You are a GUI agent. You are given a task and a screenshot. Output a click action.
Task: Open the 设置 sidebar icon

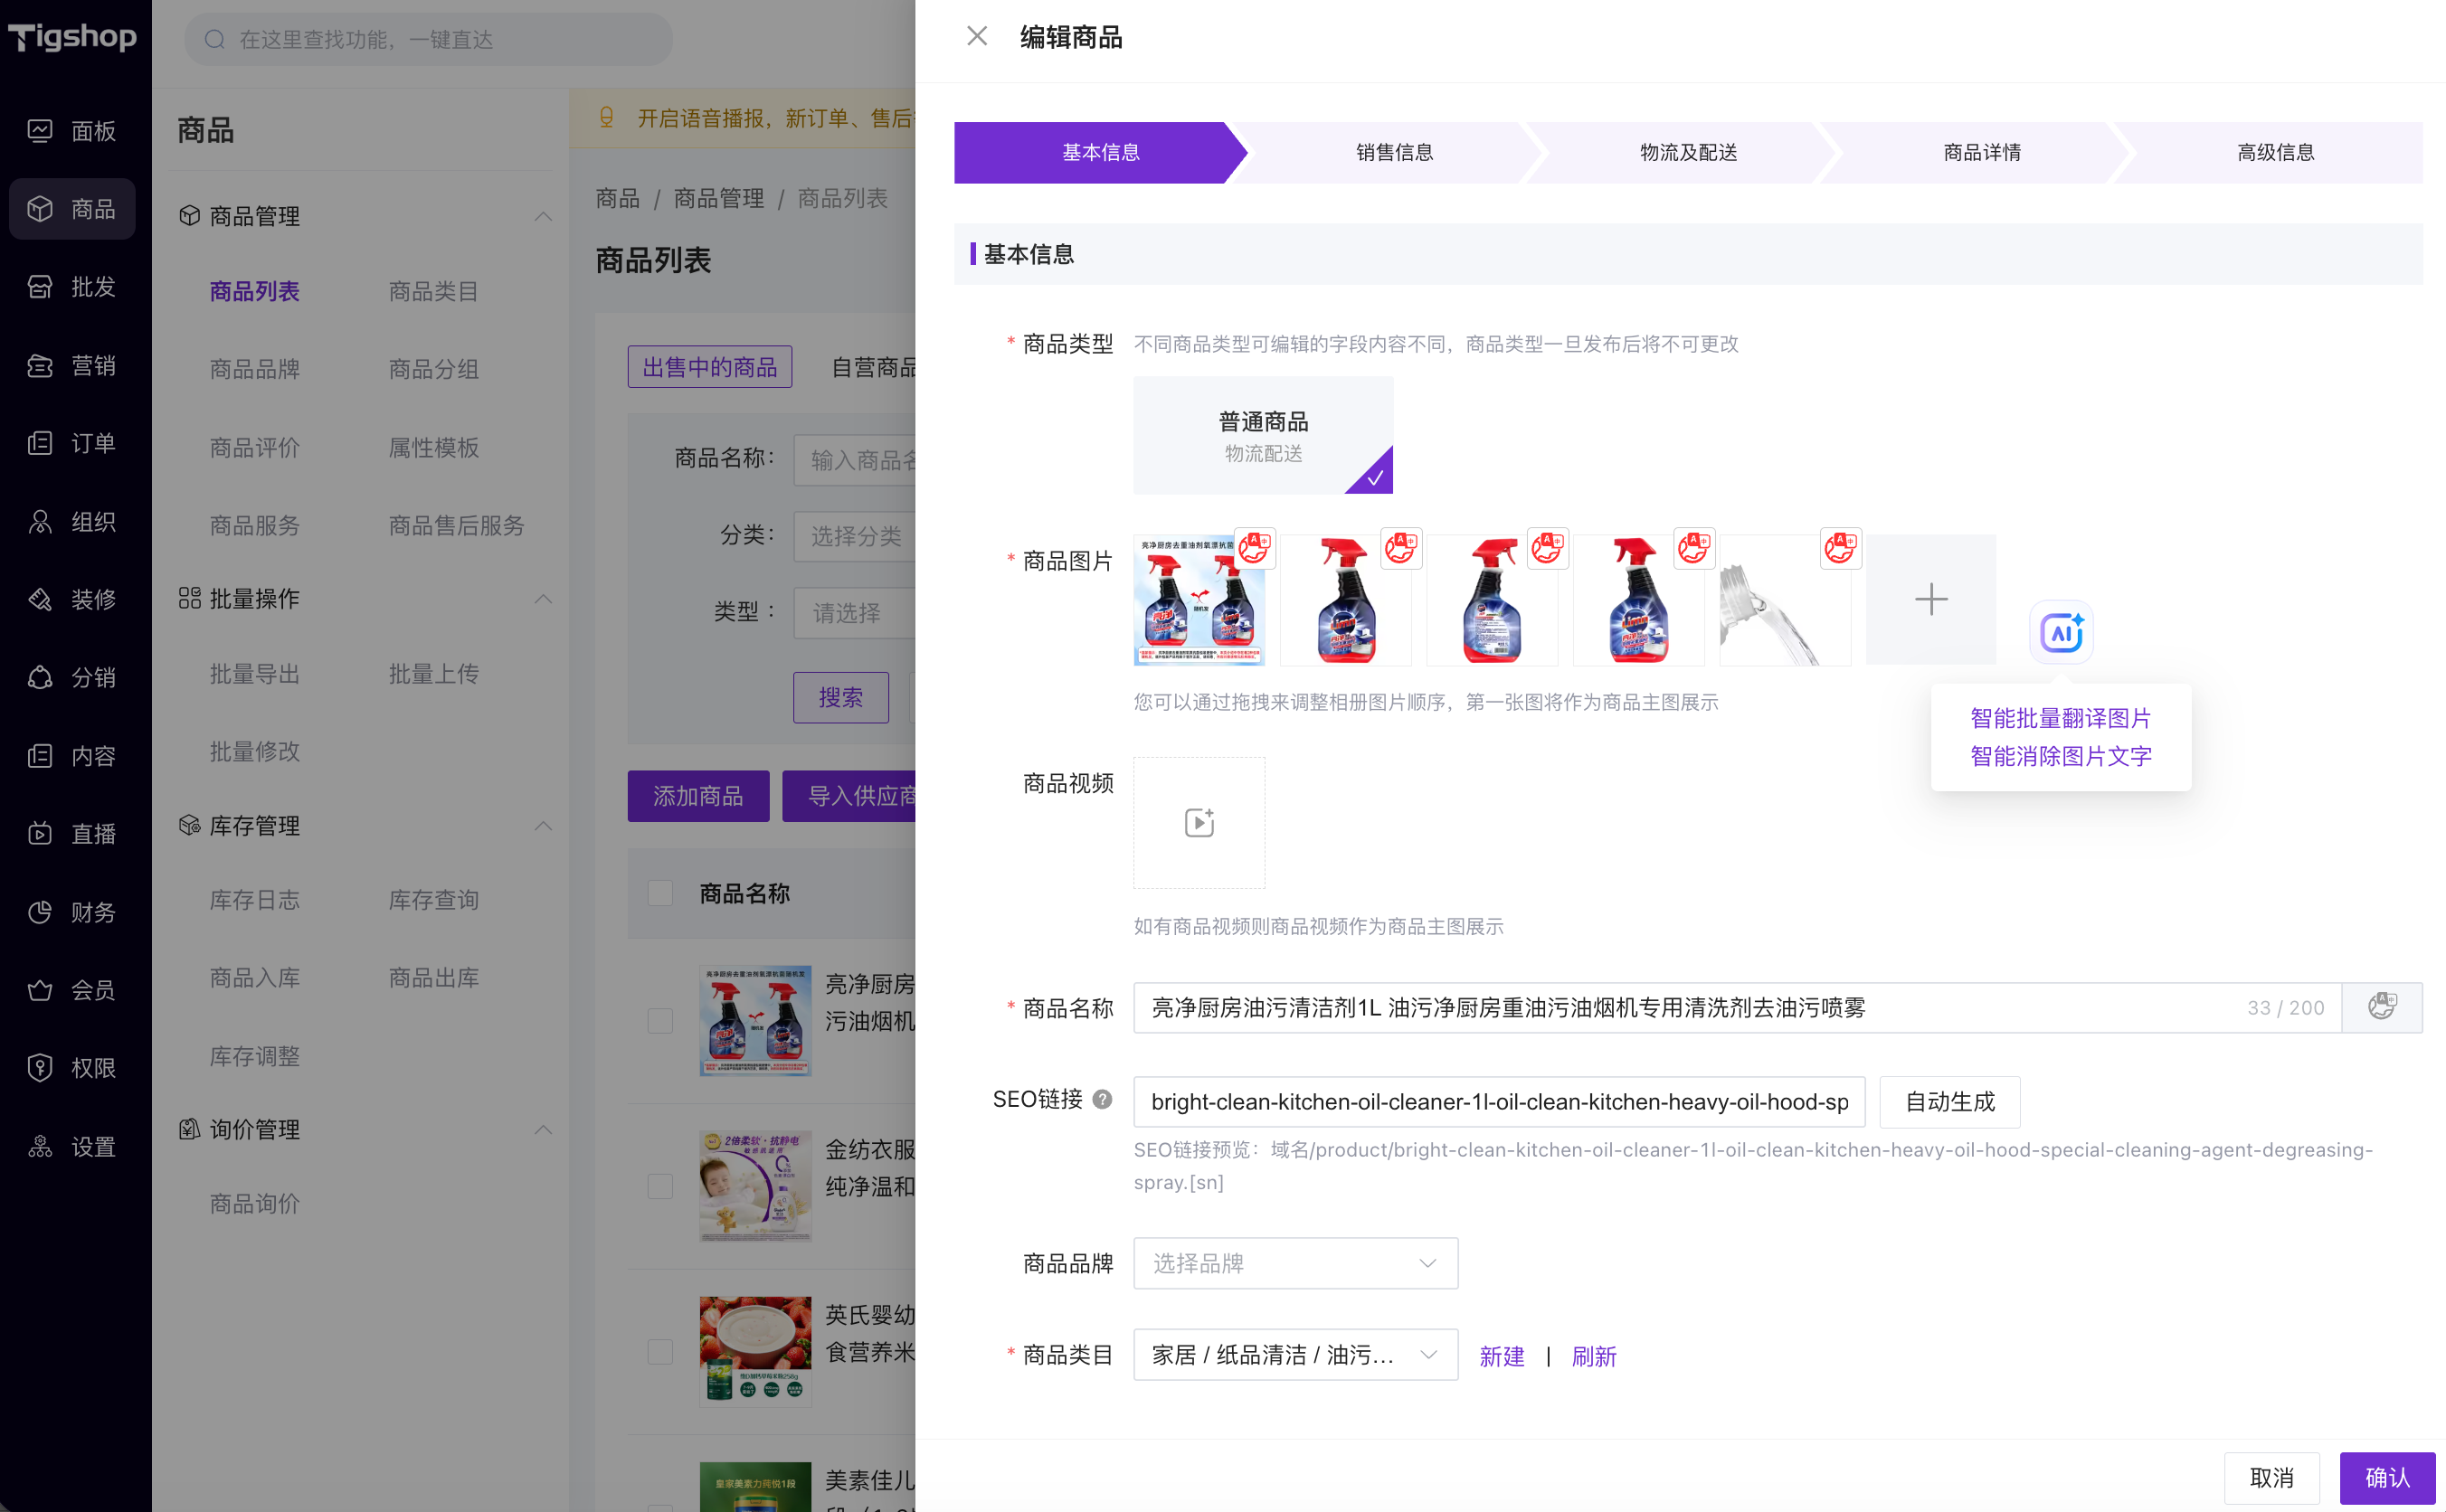click(x=40, y=1147)
